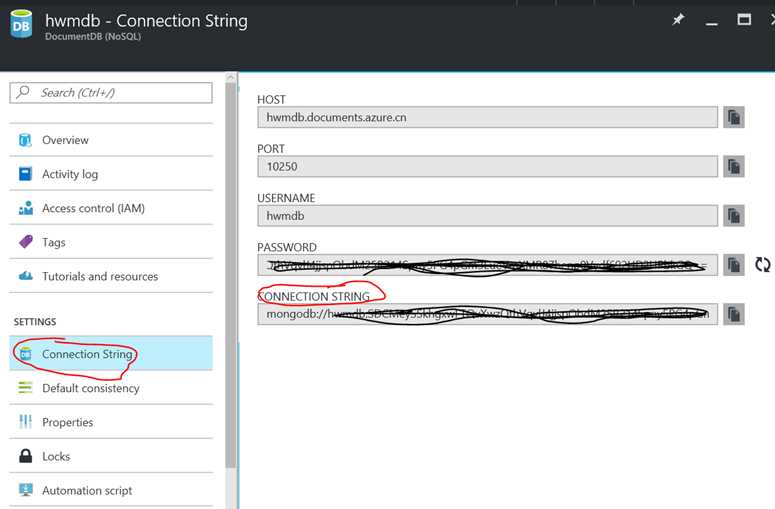Click inside the CONNECTION STRING mongodb field
This screenshot has width=775, height=509.
click(x=487, y=314)
